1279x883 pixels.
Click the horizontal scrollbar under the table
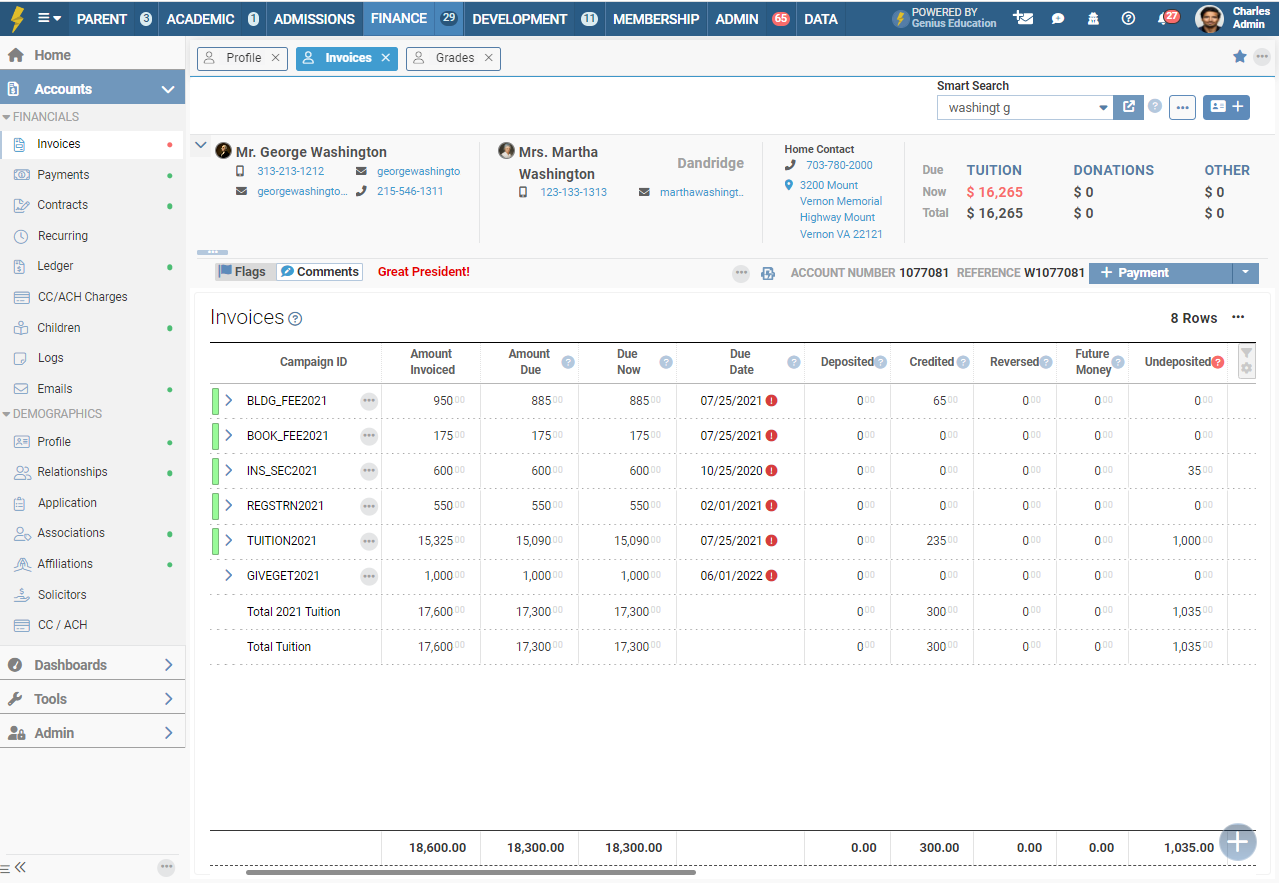pos(470,873)
